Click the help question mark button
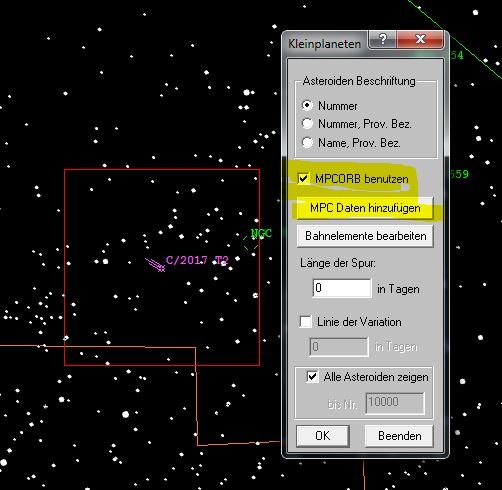Viewport: 502px width, 490px height. [x=382, y=39]
